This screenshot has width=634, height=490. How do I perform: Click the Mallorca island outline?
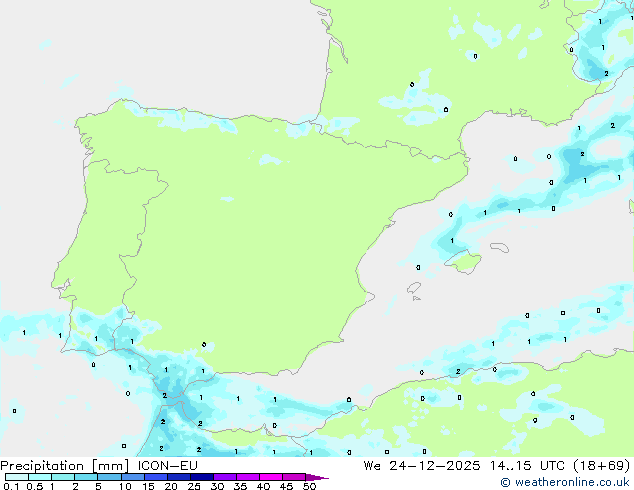(463, 262)
